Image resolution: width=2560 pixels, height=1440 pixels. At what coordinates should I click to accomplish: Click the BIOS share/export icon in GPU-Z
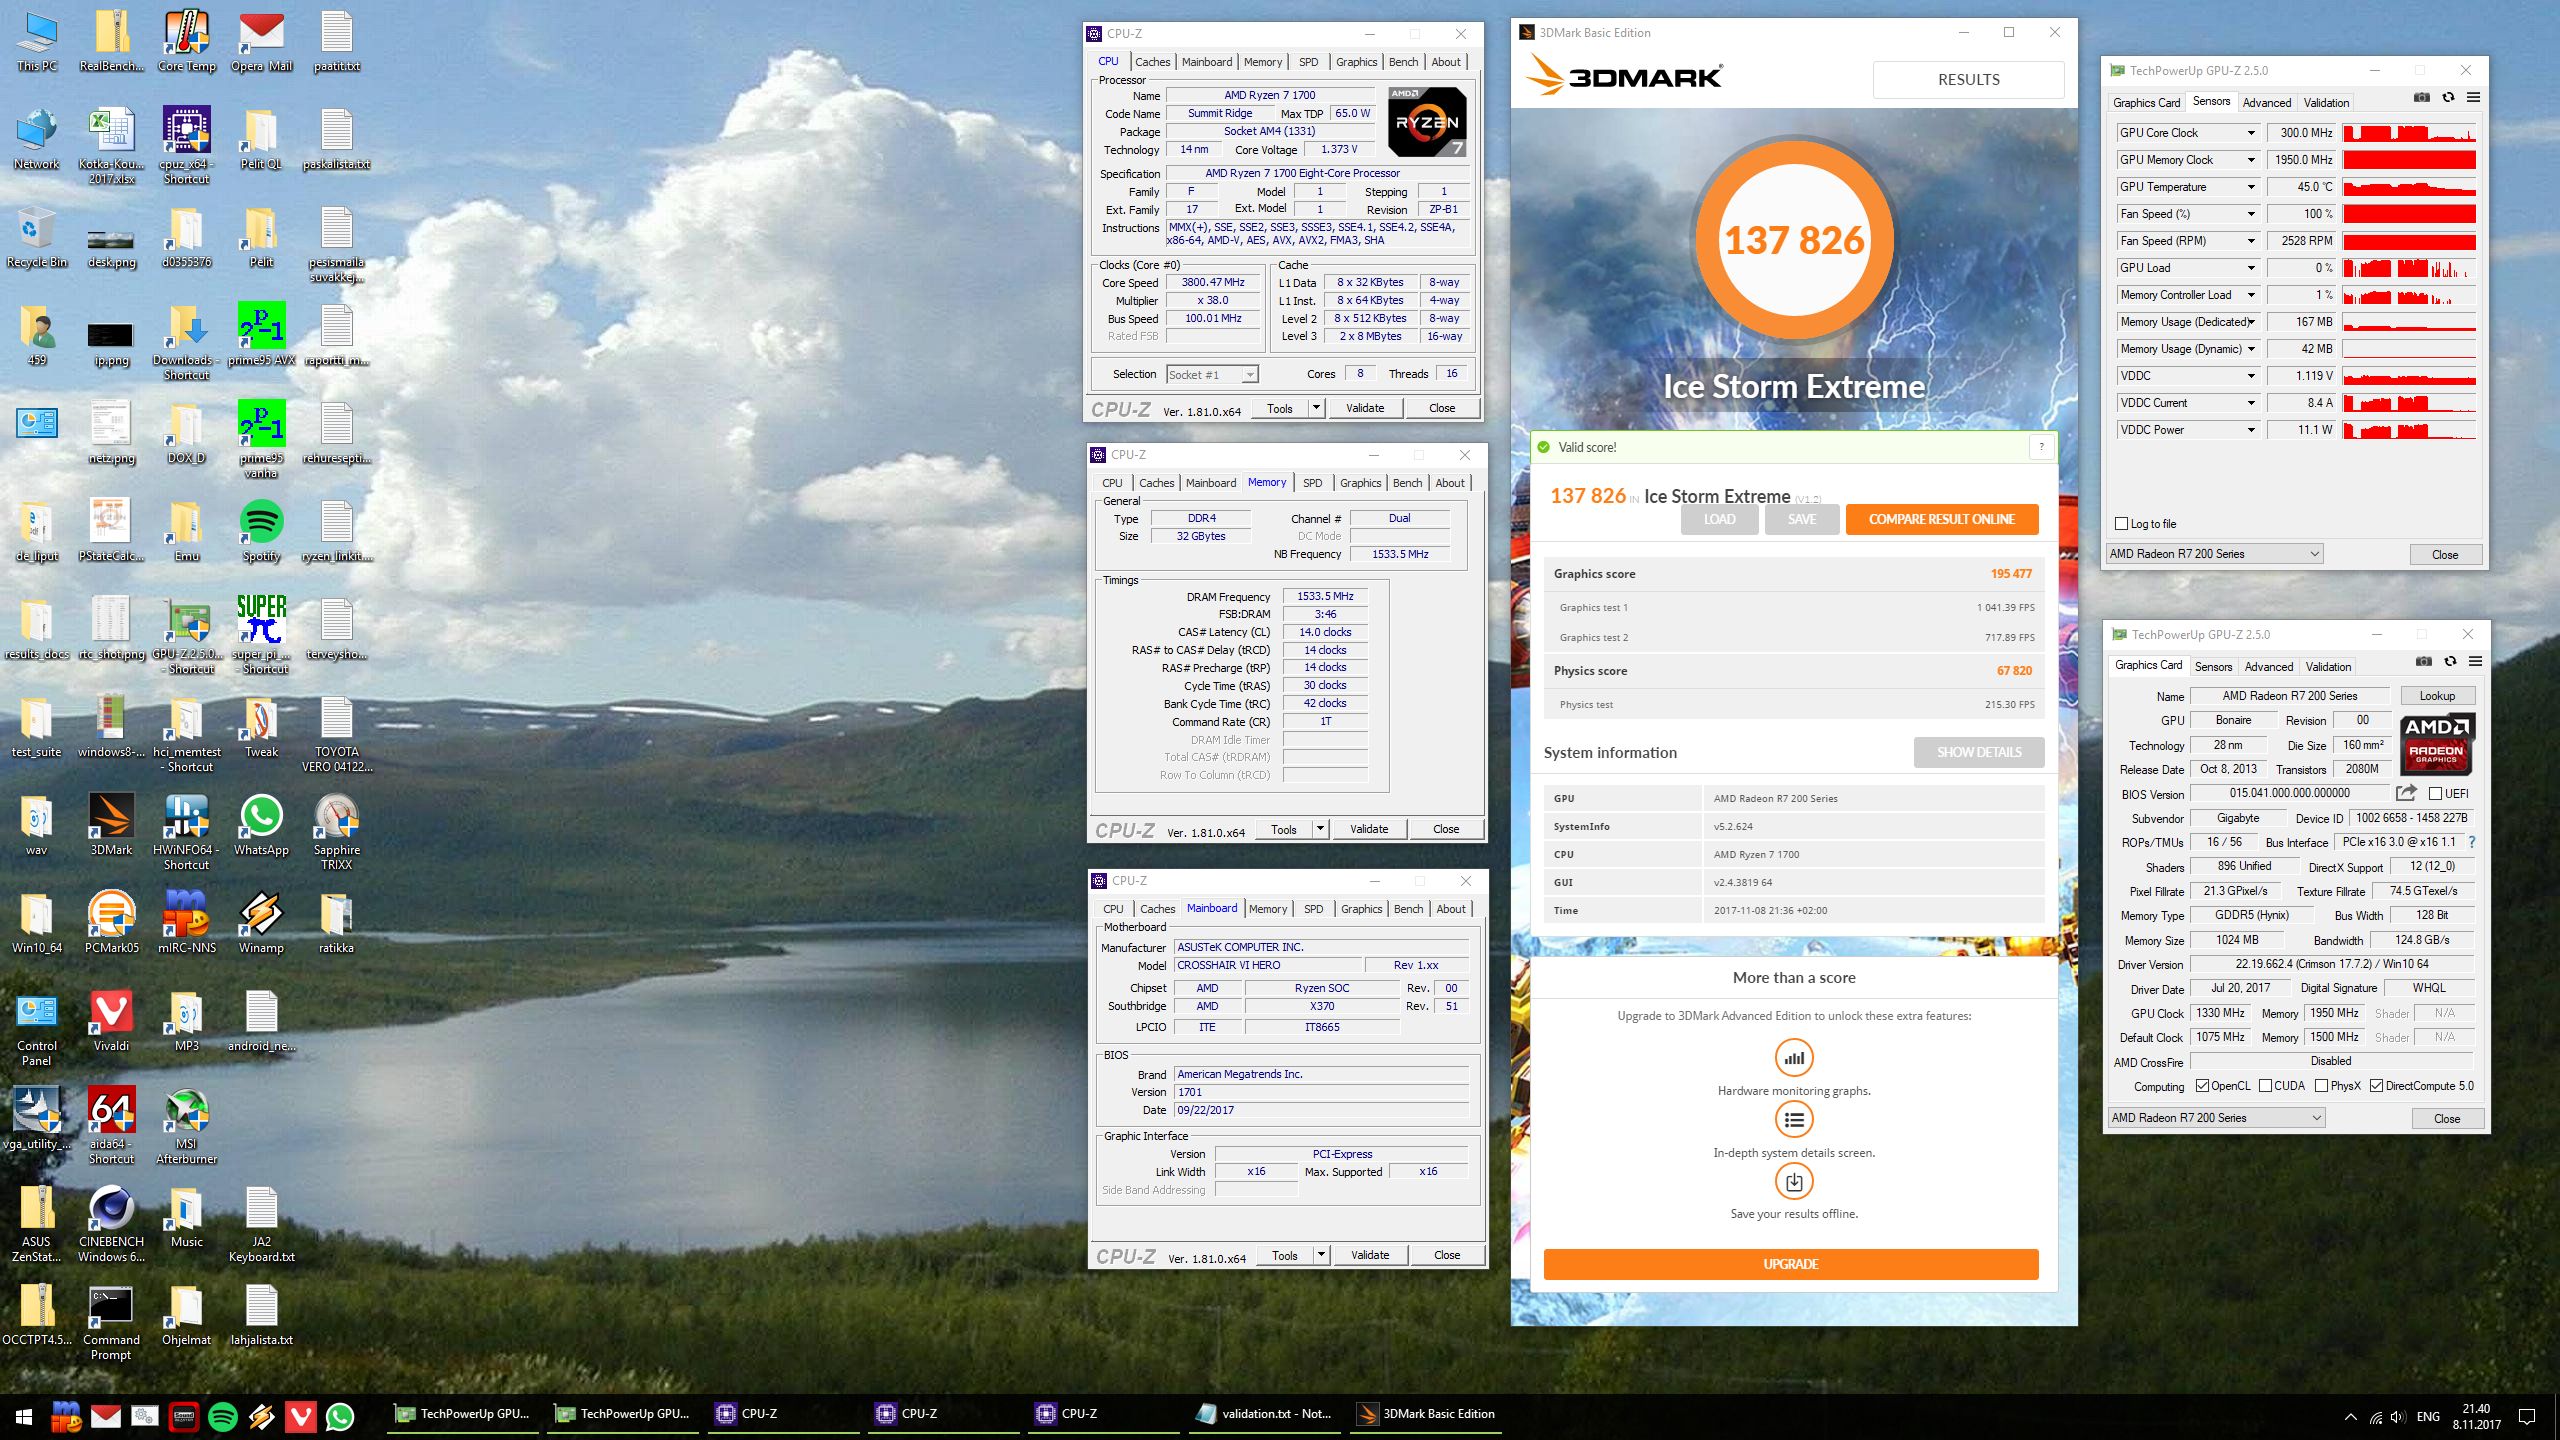2406,793
